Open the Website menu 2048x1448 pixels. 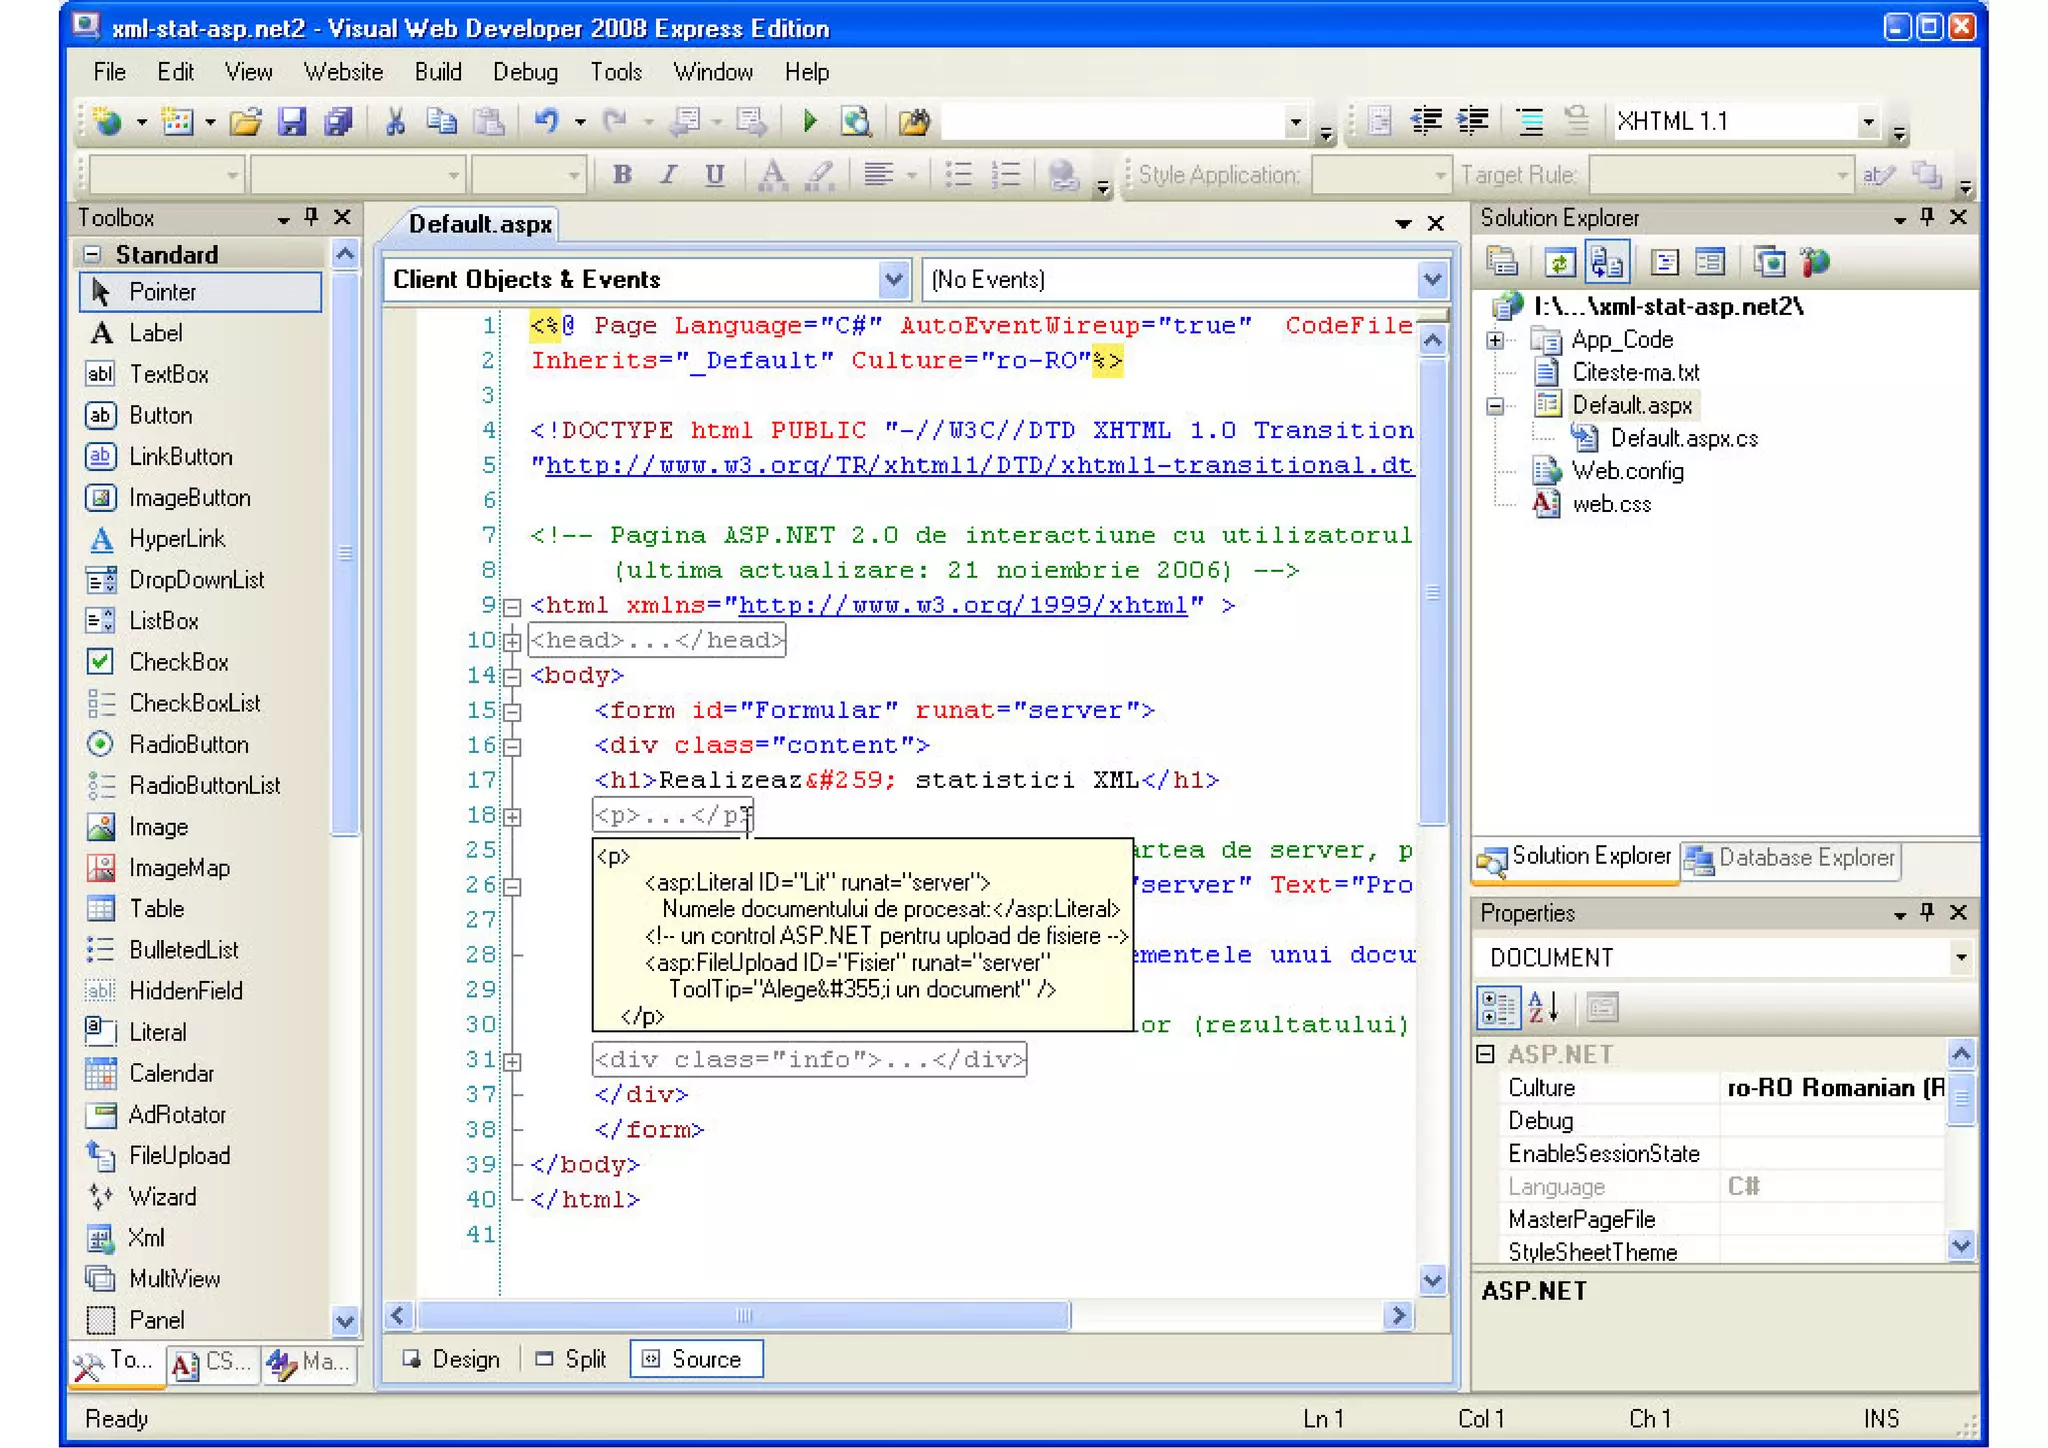[343, 72]
